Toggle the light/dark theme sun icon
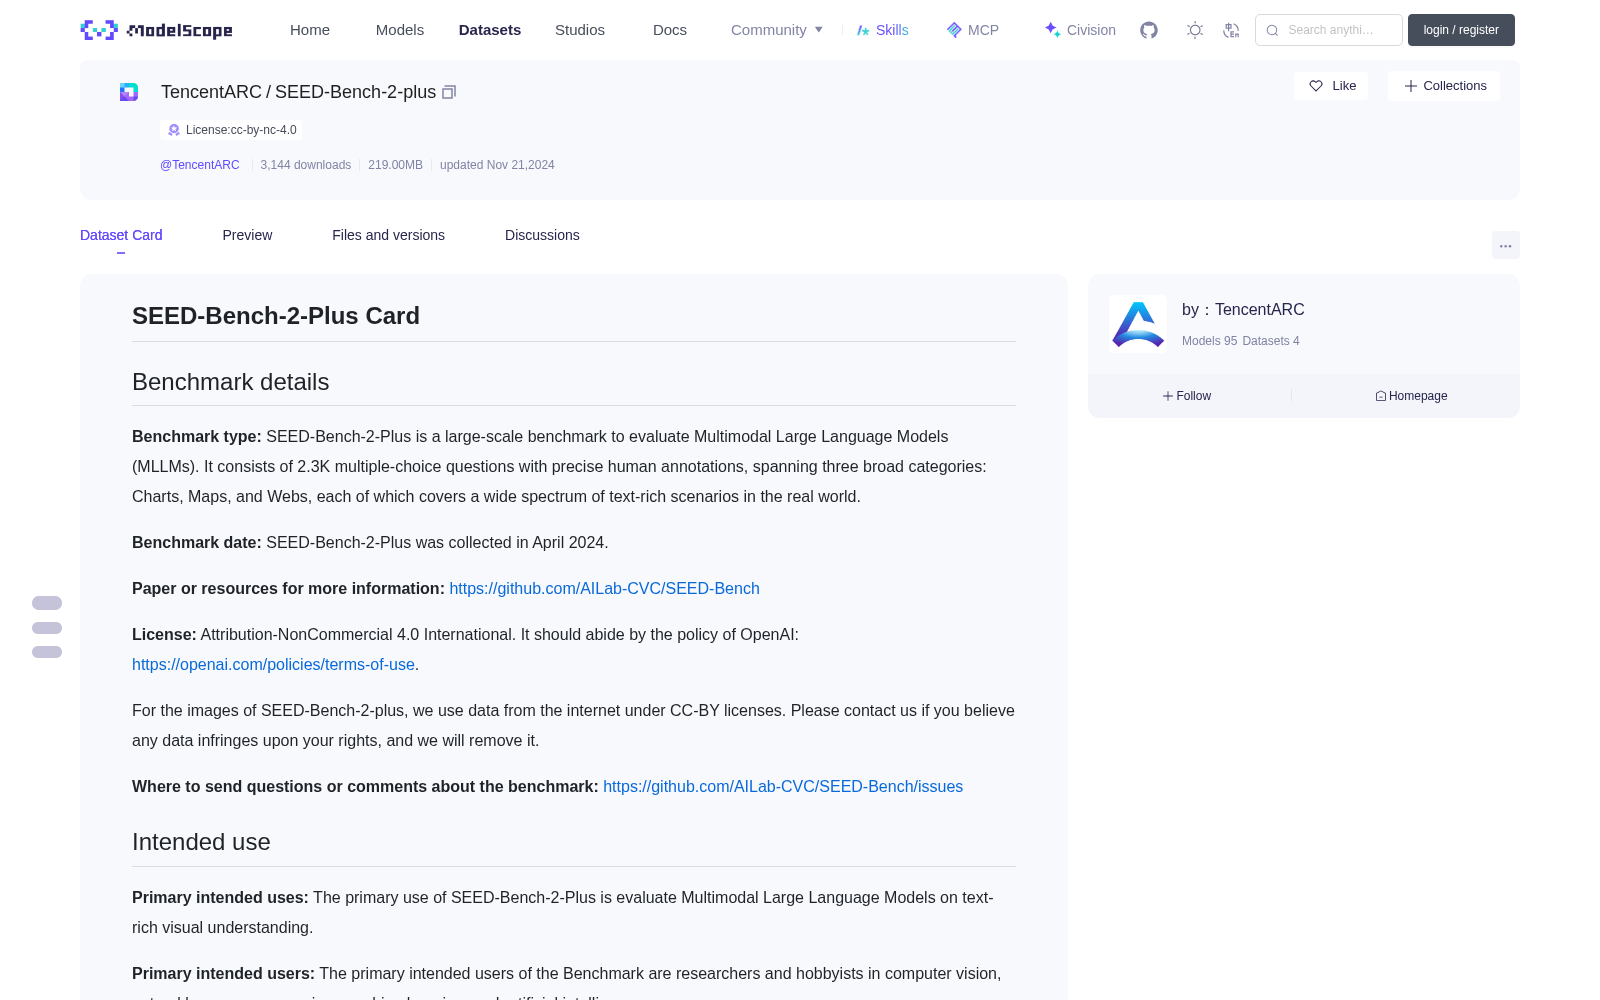Screen dimensions: 1600x1000 1195,30
